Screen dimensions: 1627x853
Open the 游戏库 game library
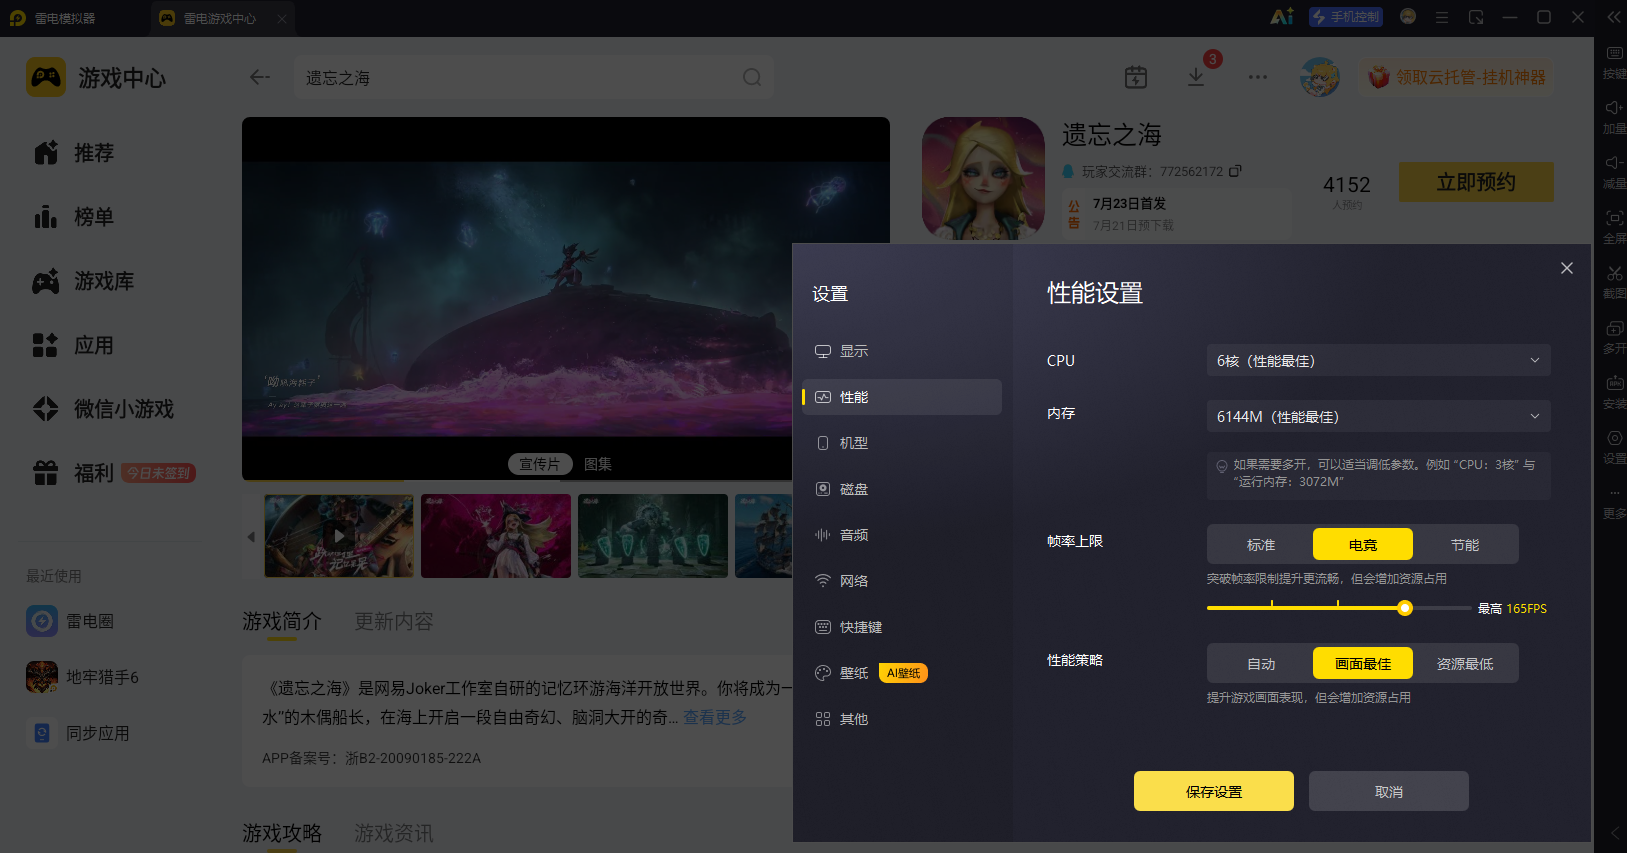point(84,281)
